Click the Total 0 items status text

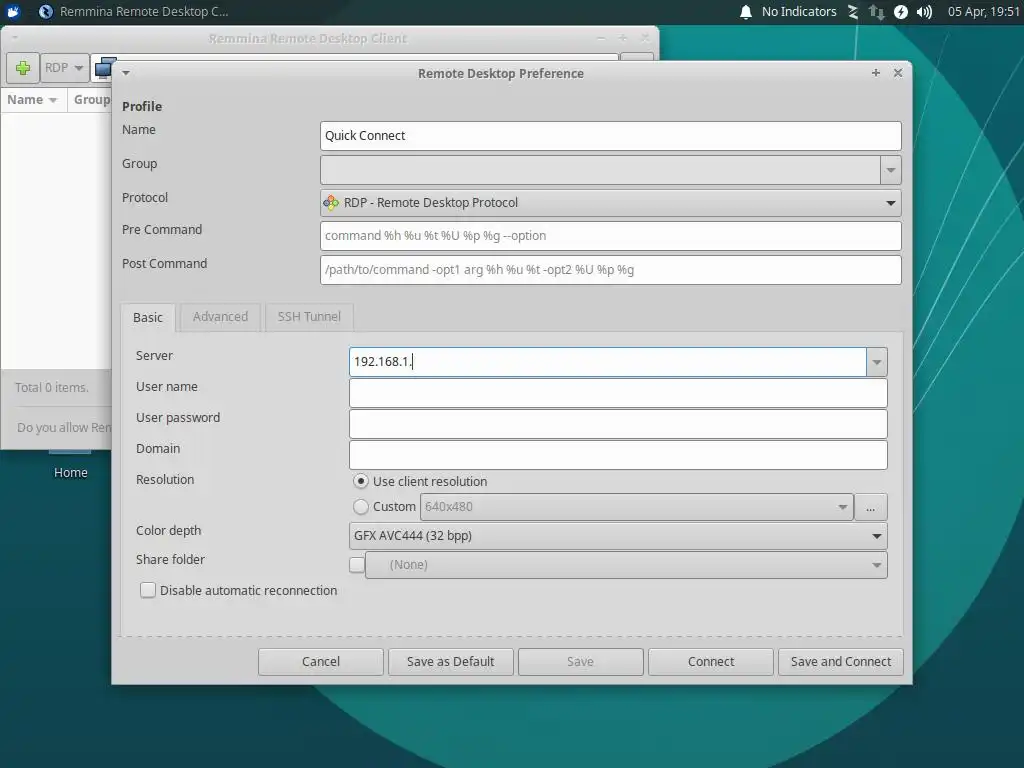(x=52, y=387)
